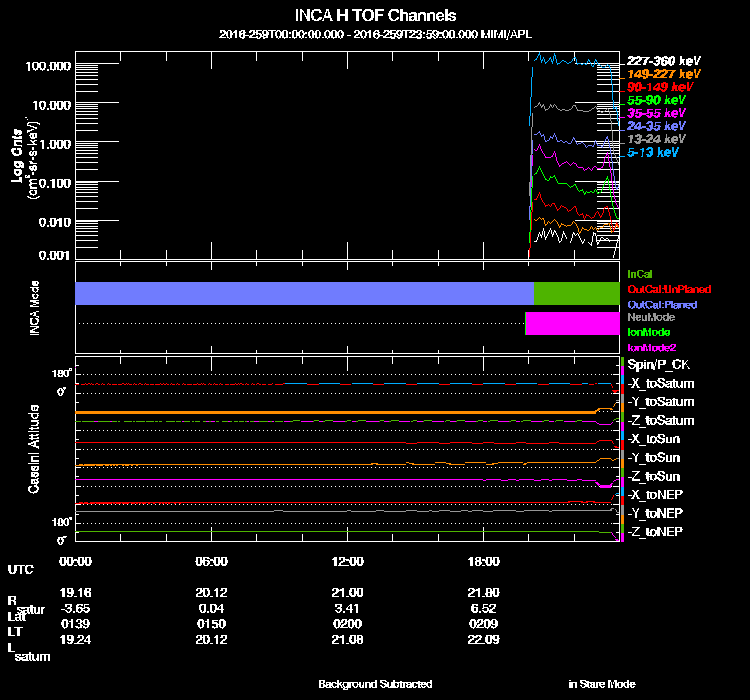This screenshot has height=700, width=750.
Task: Click the INCA H TOF Channels title
Action: point(376,16)
